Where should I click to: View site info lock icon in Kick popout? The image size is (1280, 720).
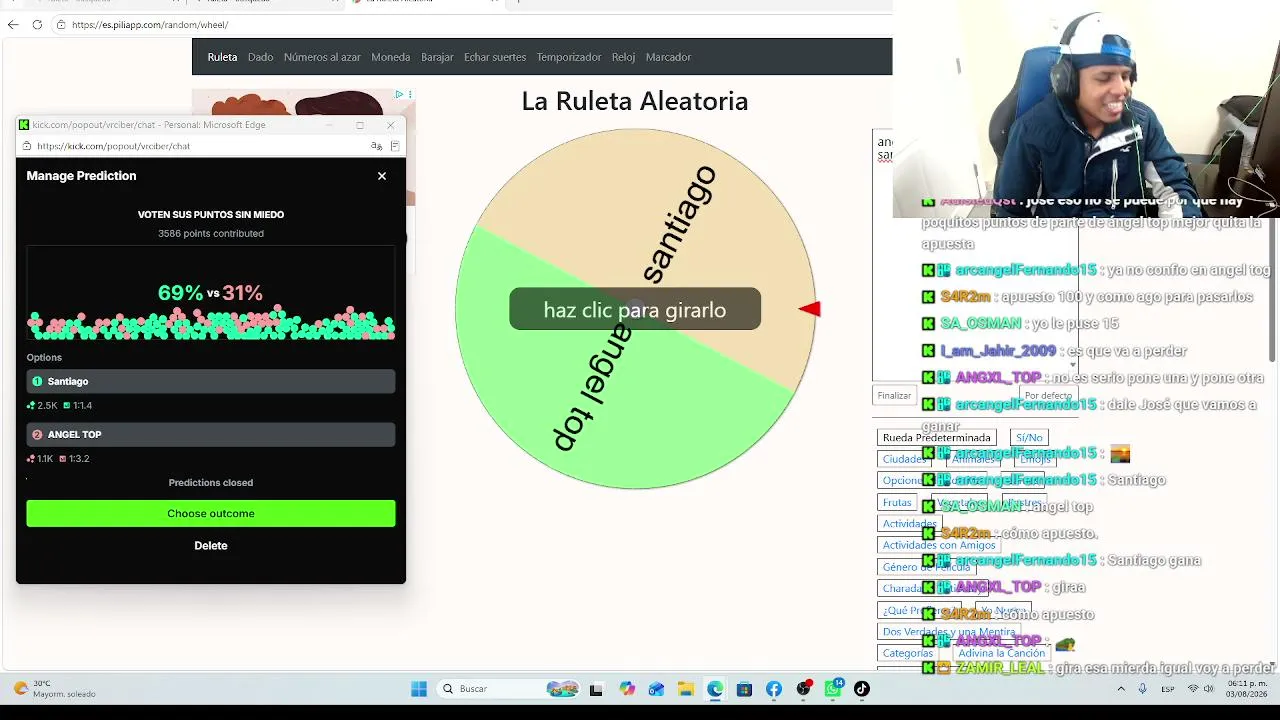(27, 146)
